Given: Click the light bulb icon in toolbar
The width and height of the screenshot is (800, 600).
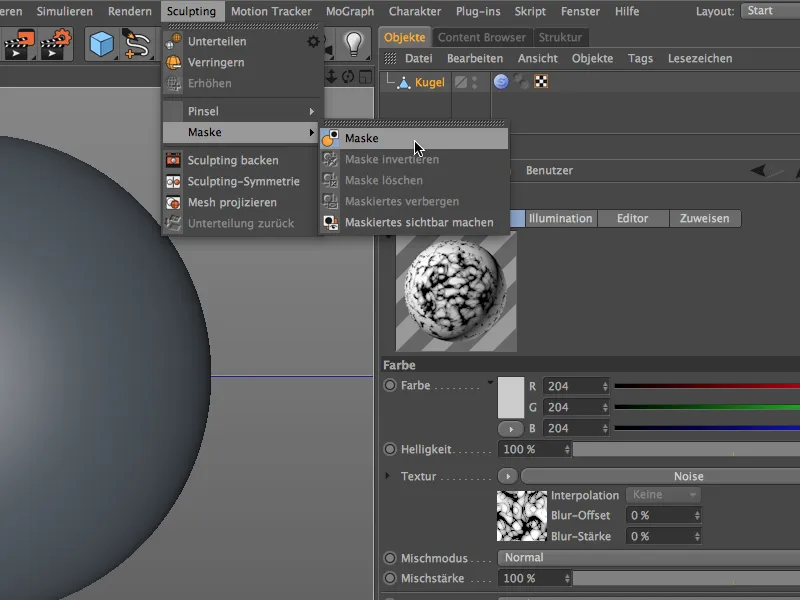Looking at the screenshot, I should click(x=352, y=43).
